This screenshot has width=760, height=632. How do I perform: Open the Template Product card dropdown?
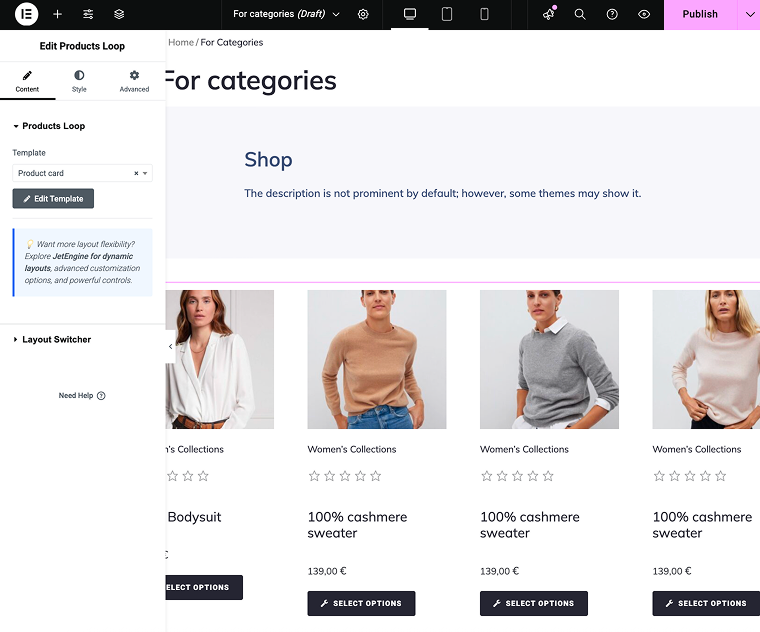pyautogui.click(x=82, y=173)
